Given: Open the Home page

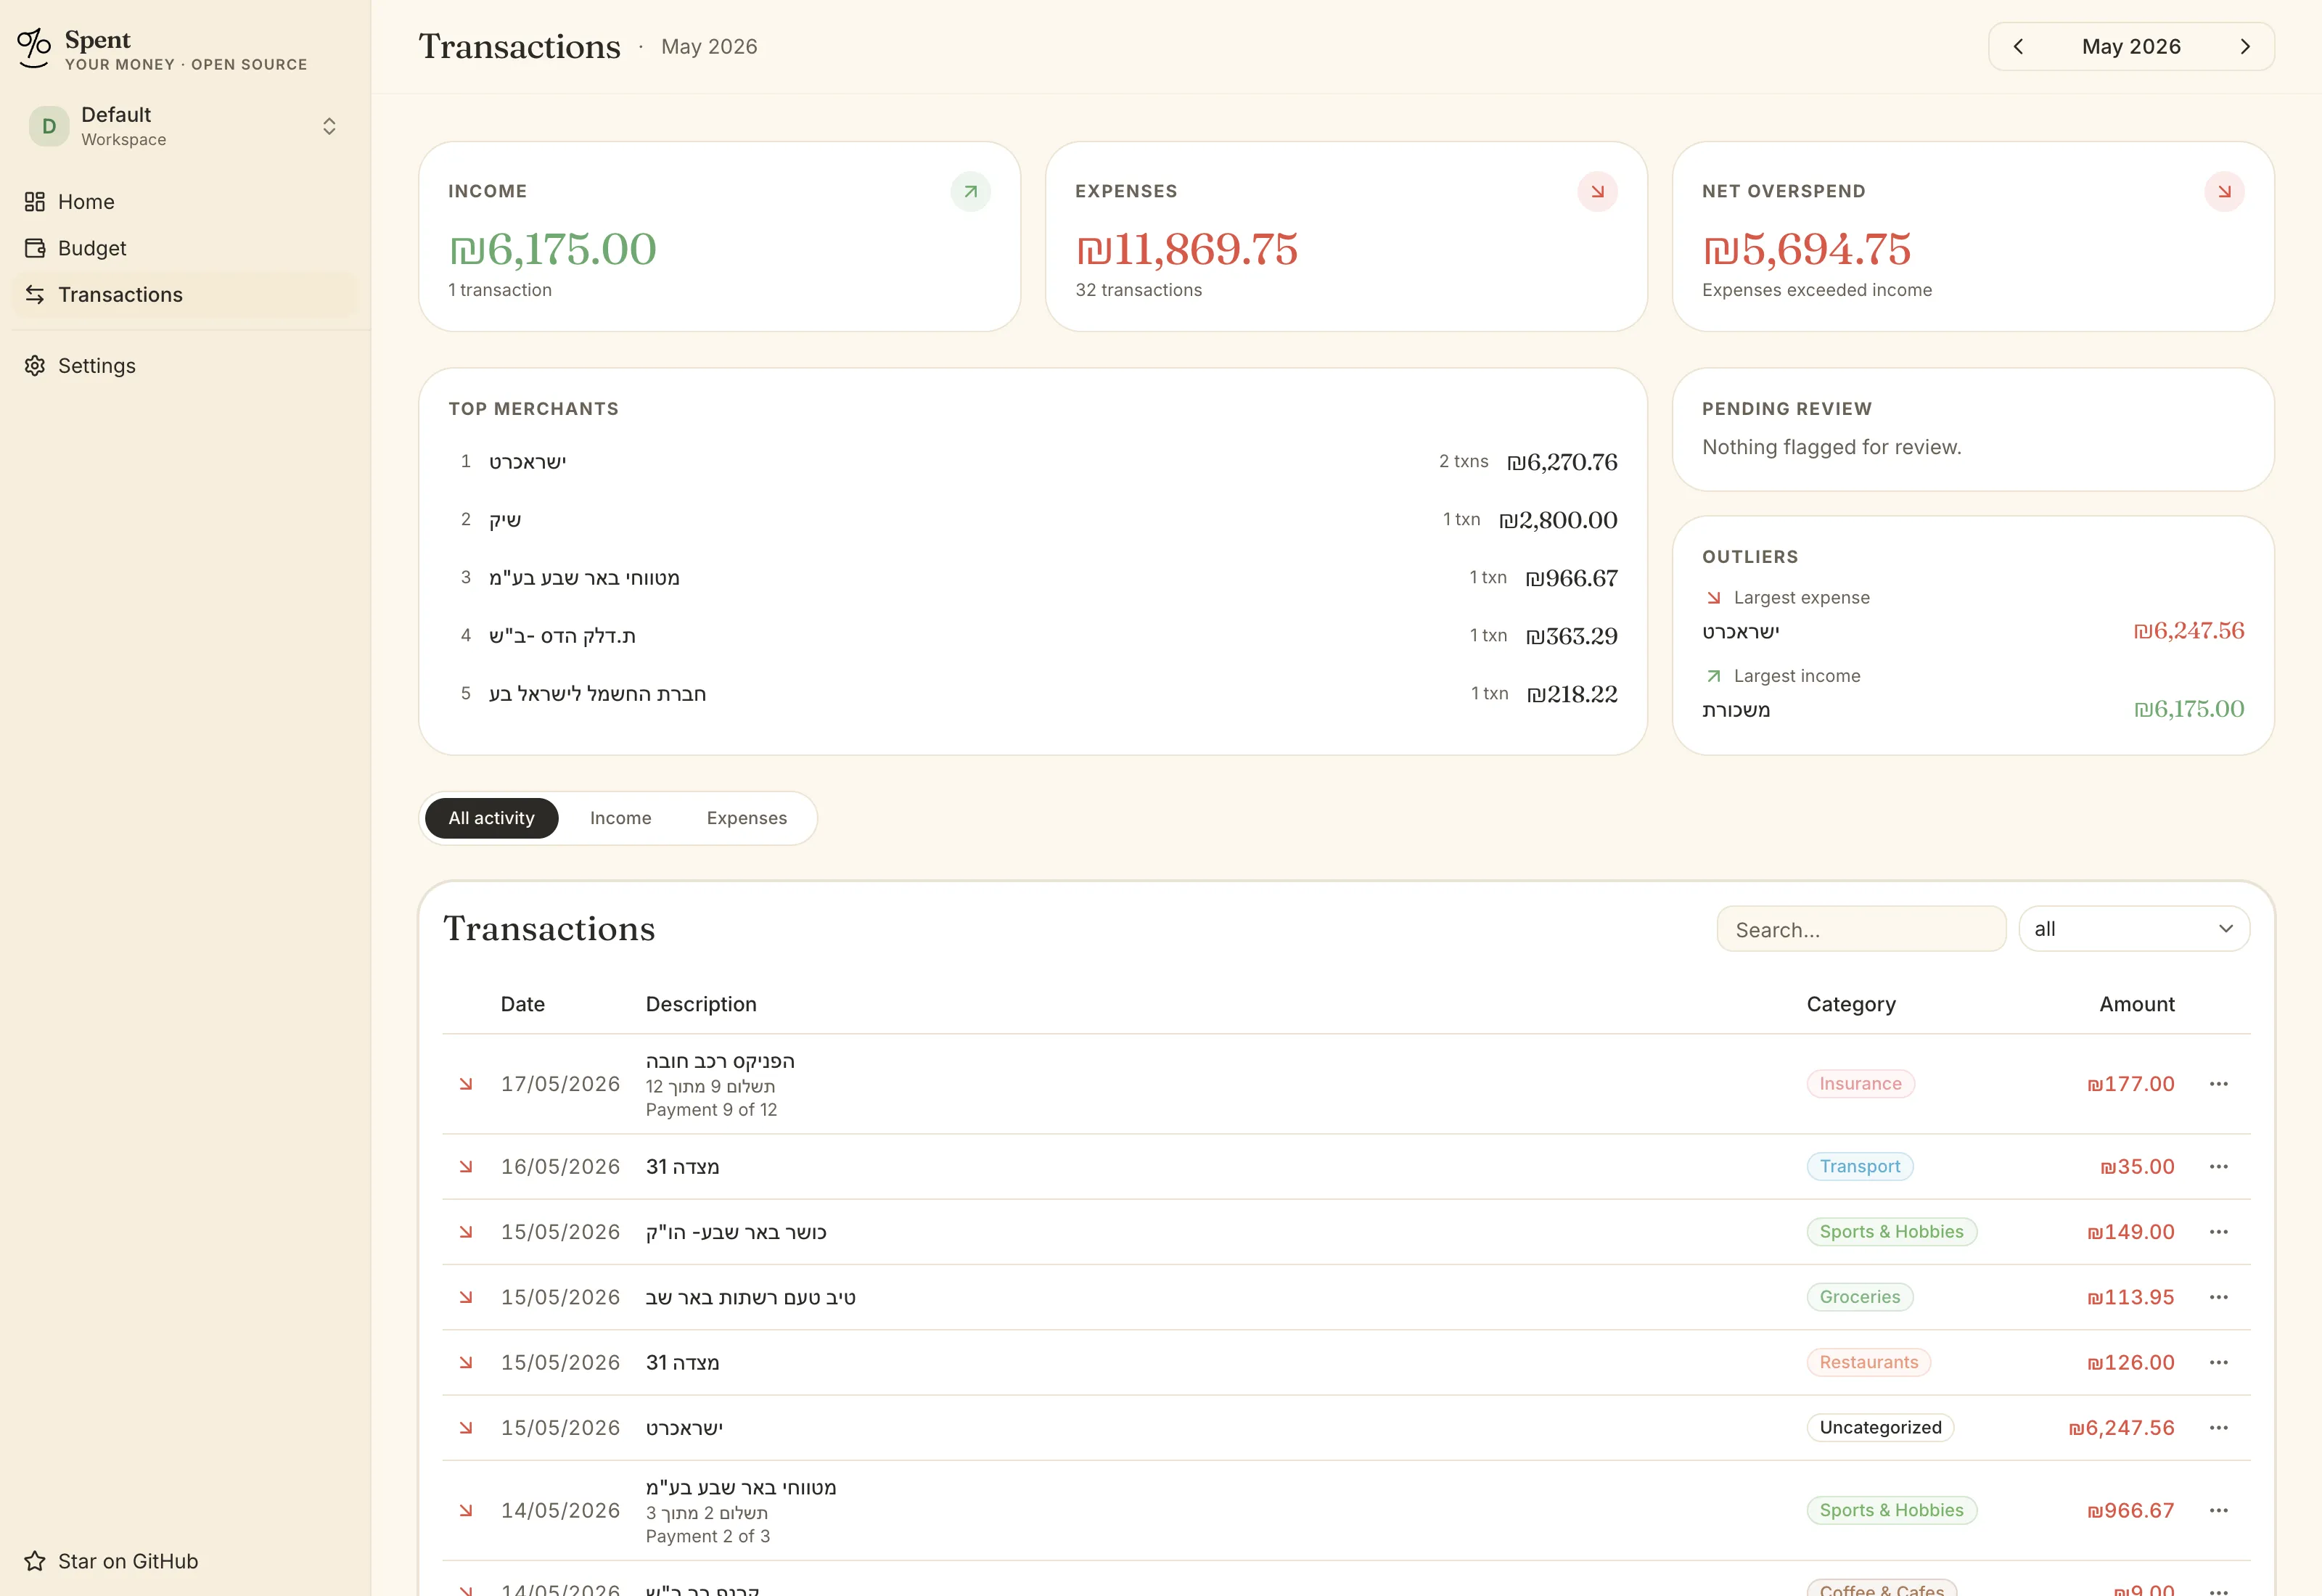Looking at the screenshot, I should 185,202.
